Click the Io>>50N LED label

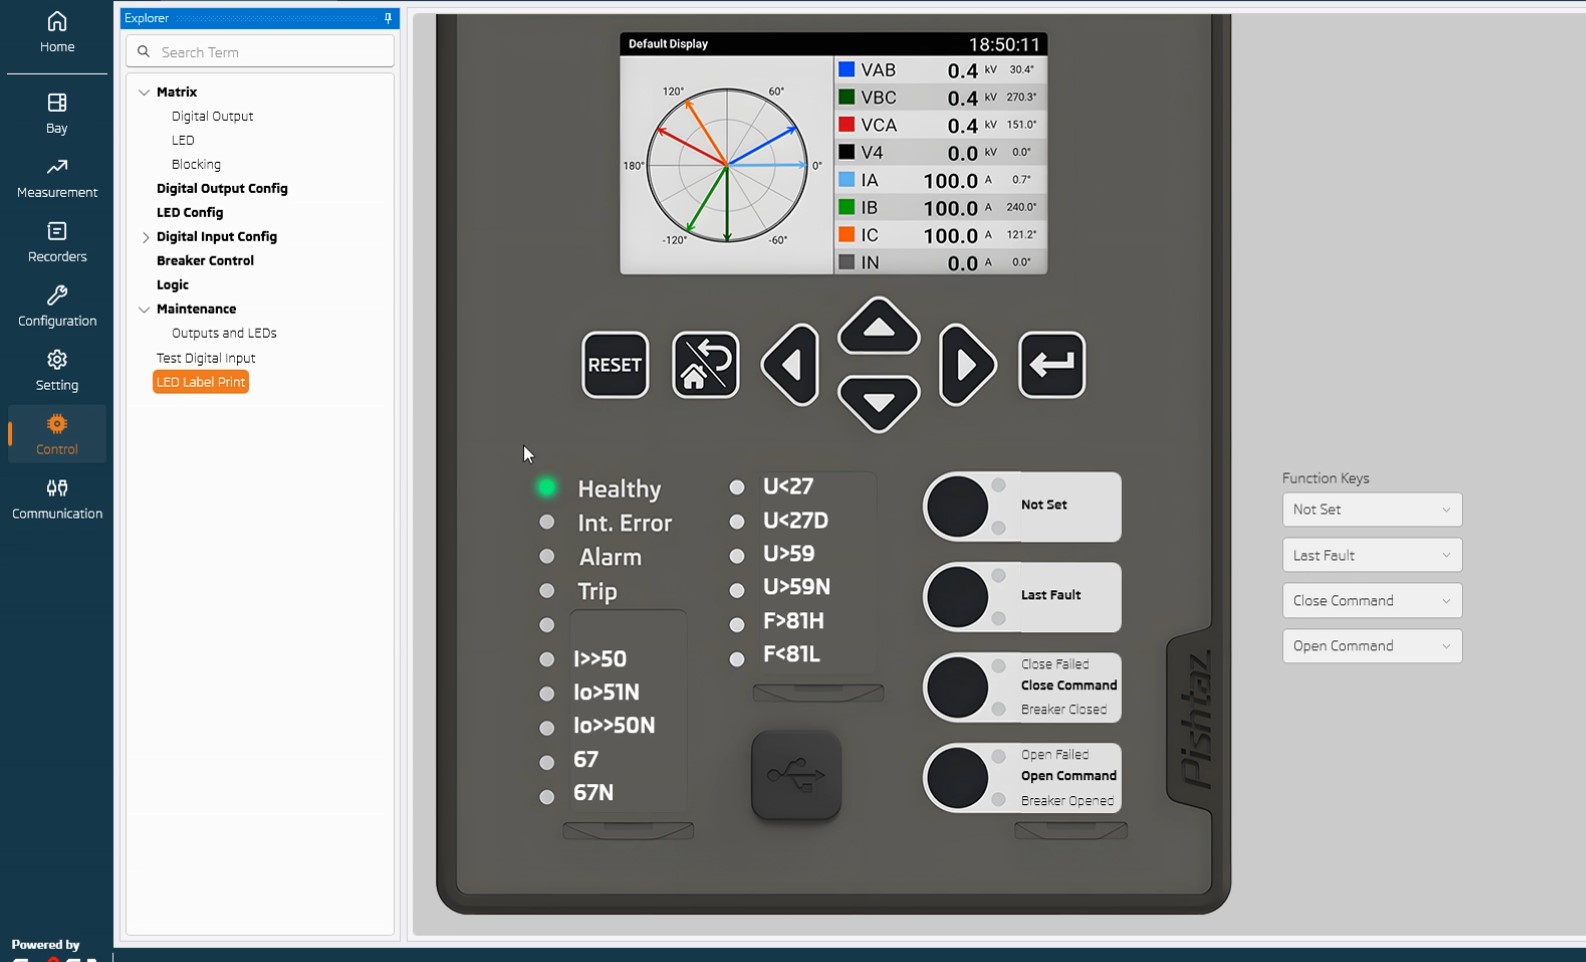(614, 725)
